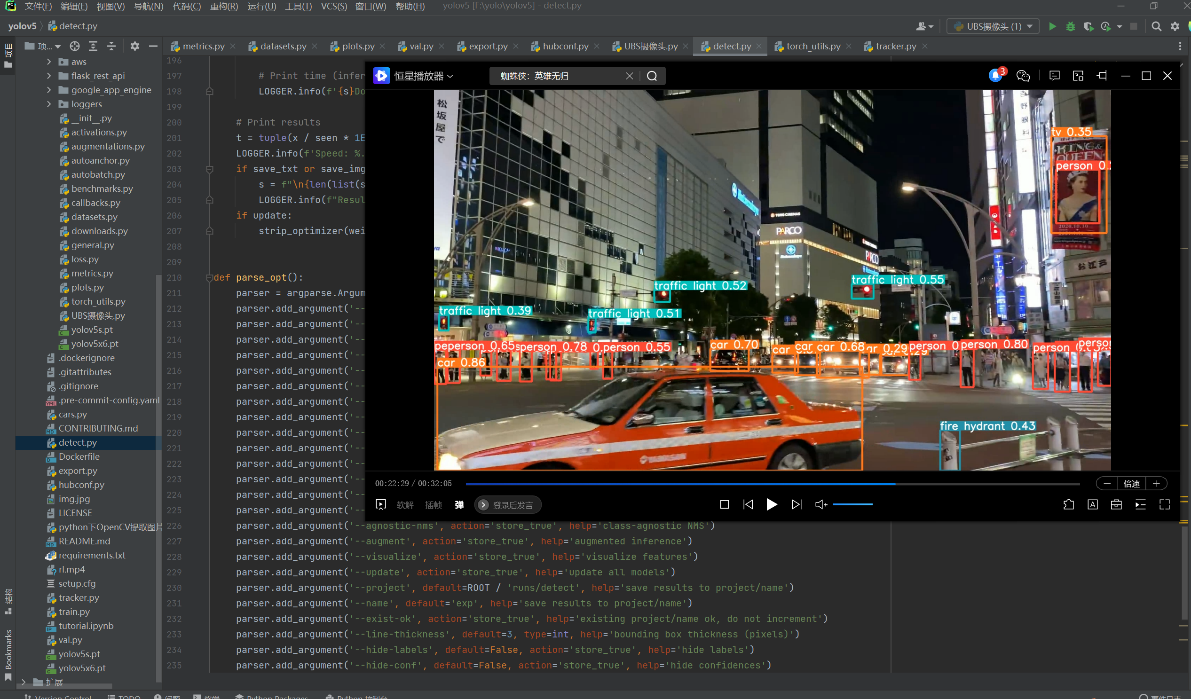Enter fullscreen mode in video player
Viewport: 1191px width, 699px height.
(x=1165, y=505)
